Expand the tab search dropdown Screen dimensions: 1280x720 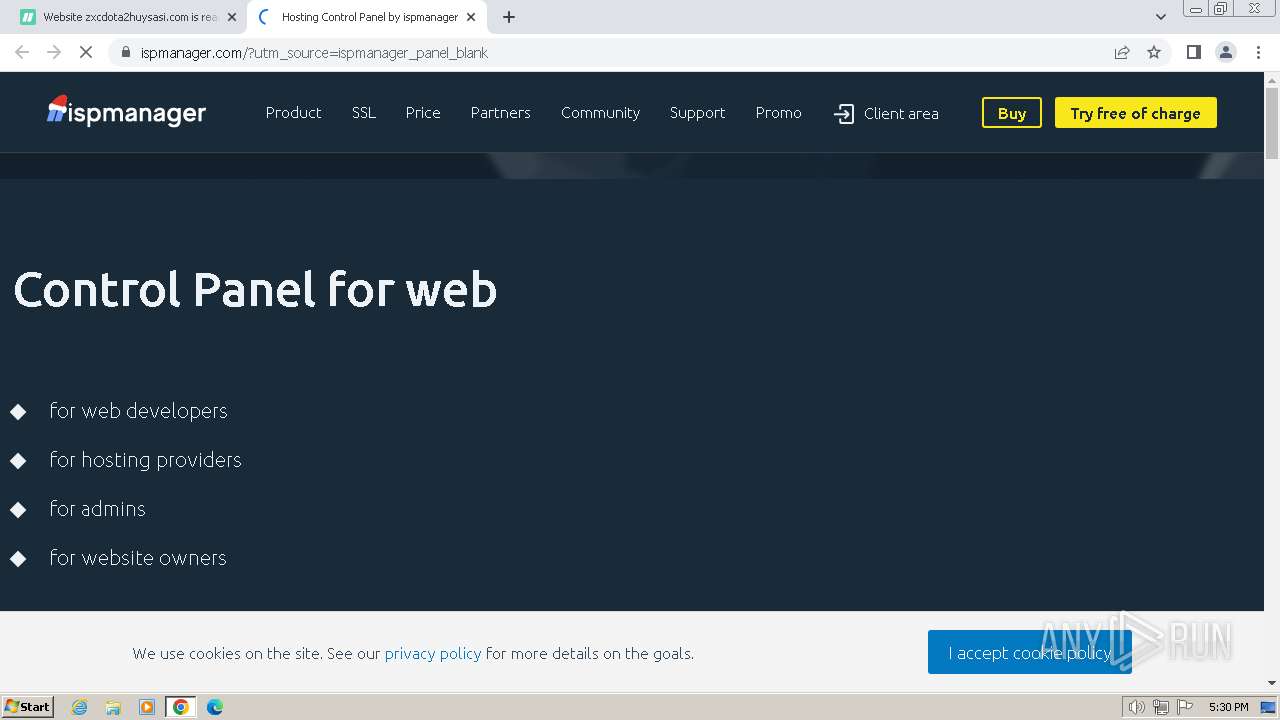coord(1161,17)
